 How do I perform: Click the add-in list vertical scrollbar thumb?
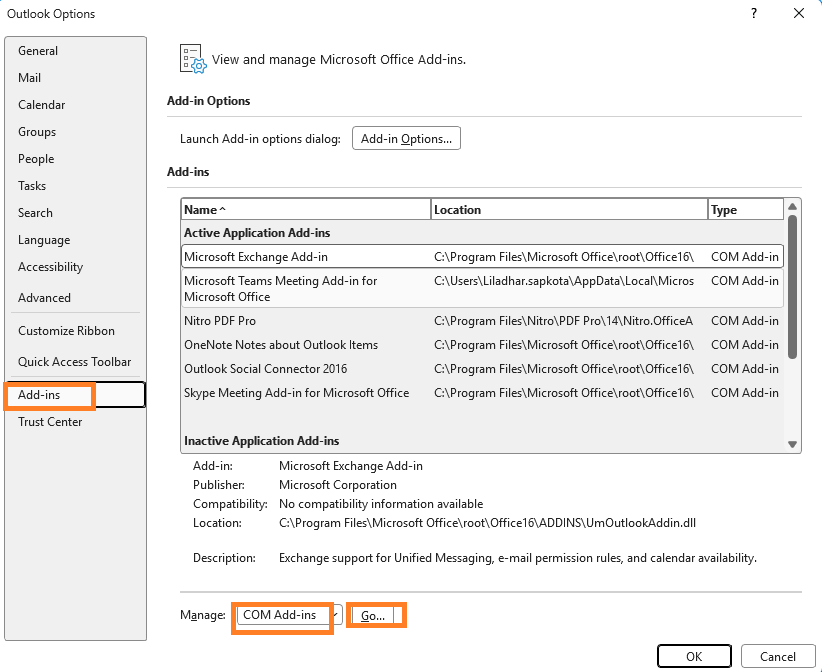[x=792, y=287]
